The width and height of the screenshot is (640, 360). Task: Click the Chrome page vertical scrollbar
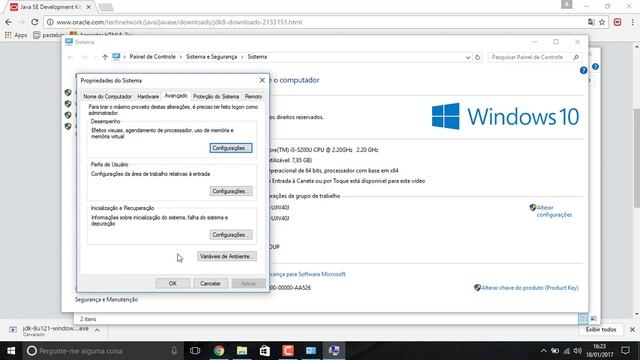pos(636,158)
